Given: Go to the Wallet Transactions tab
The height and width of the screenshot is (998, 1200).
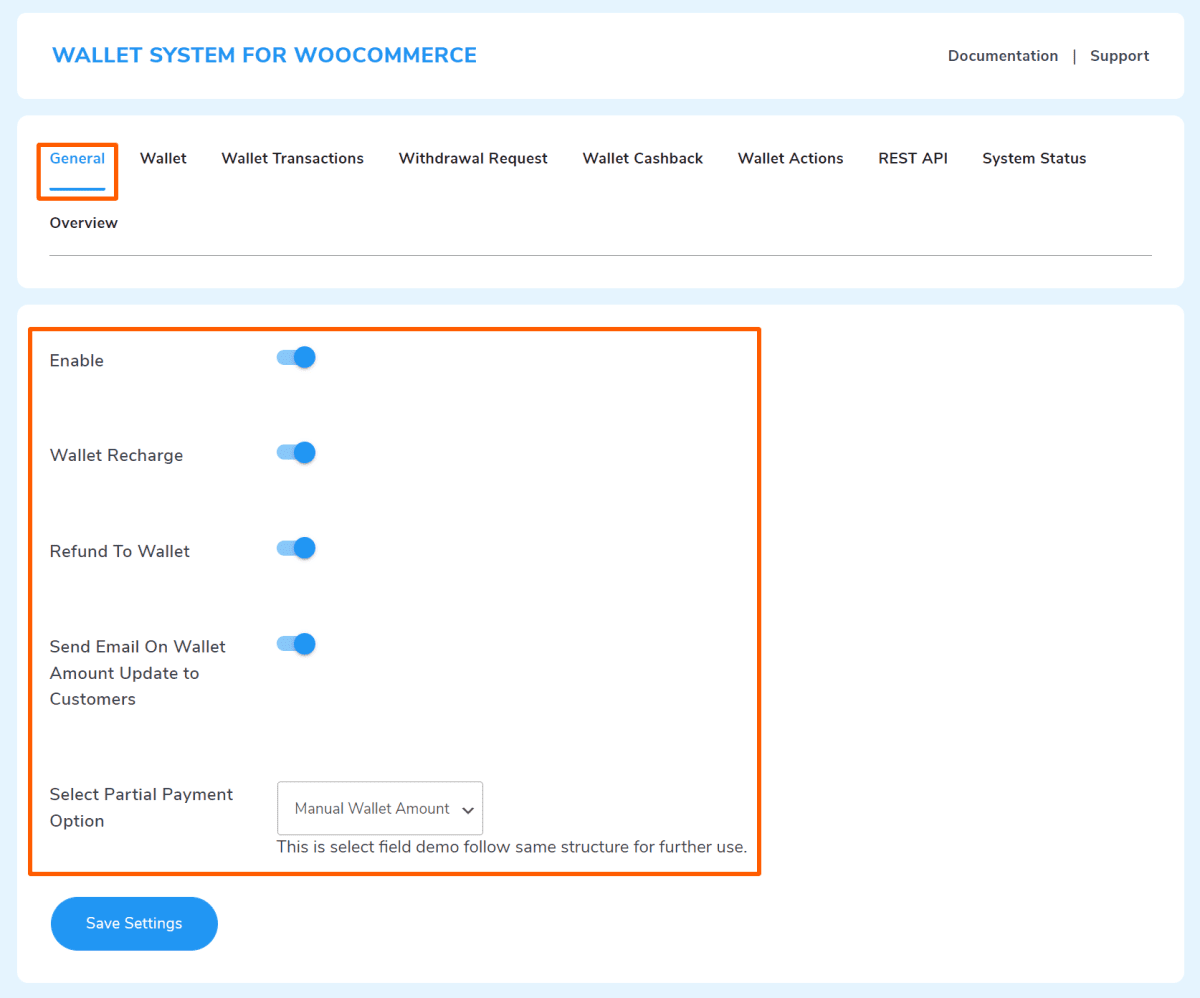Looking at the screenshot, I should click(292, 159).
